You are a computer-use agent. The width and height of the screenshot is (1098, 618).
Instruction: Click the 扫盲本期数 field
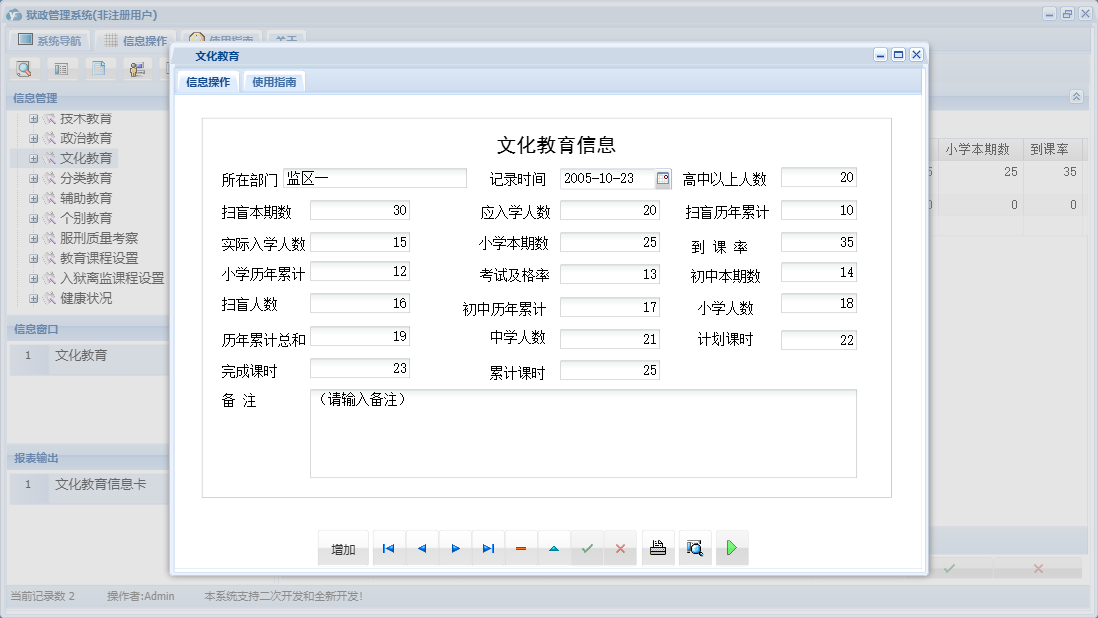pyautogui.click(x=360, y=211)
